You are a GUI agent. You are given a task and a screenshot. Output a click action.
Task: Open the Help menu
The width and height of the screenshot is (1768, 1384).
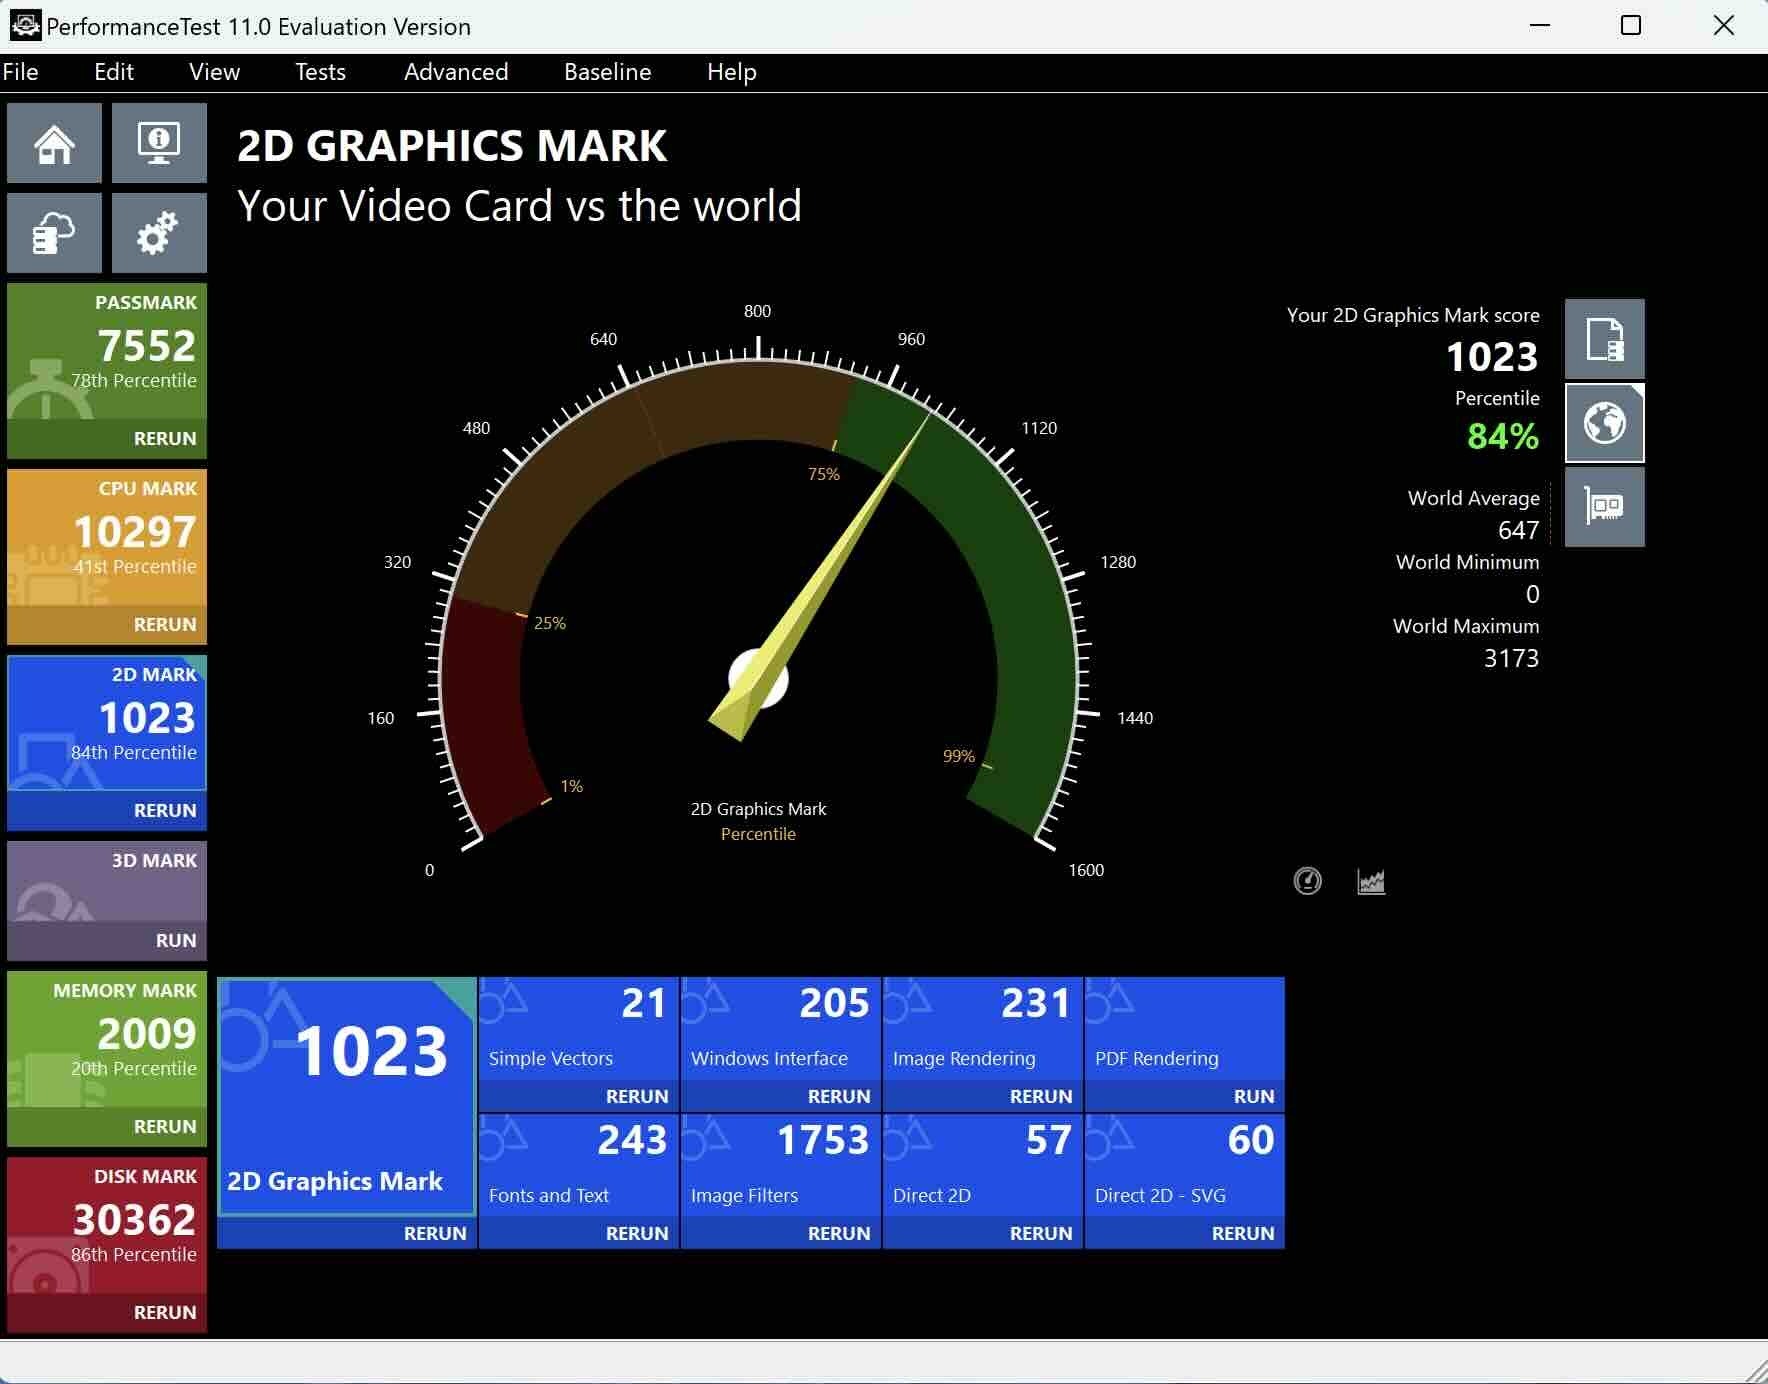tap(731, 72)
